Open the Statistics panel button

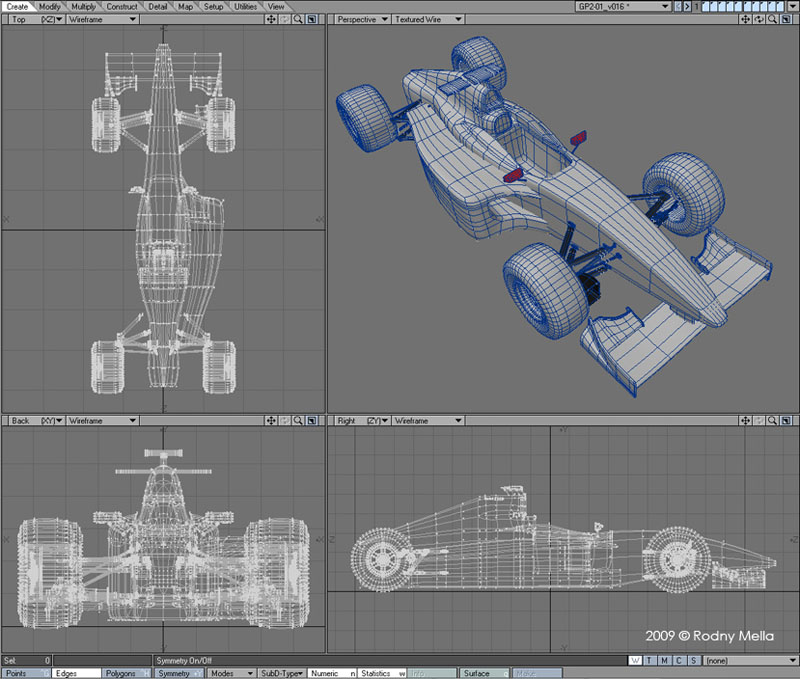point(377,673)
